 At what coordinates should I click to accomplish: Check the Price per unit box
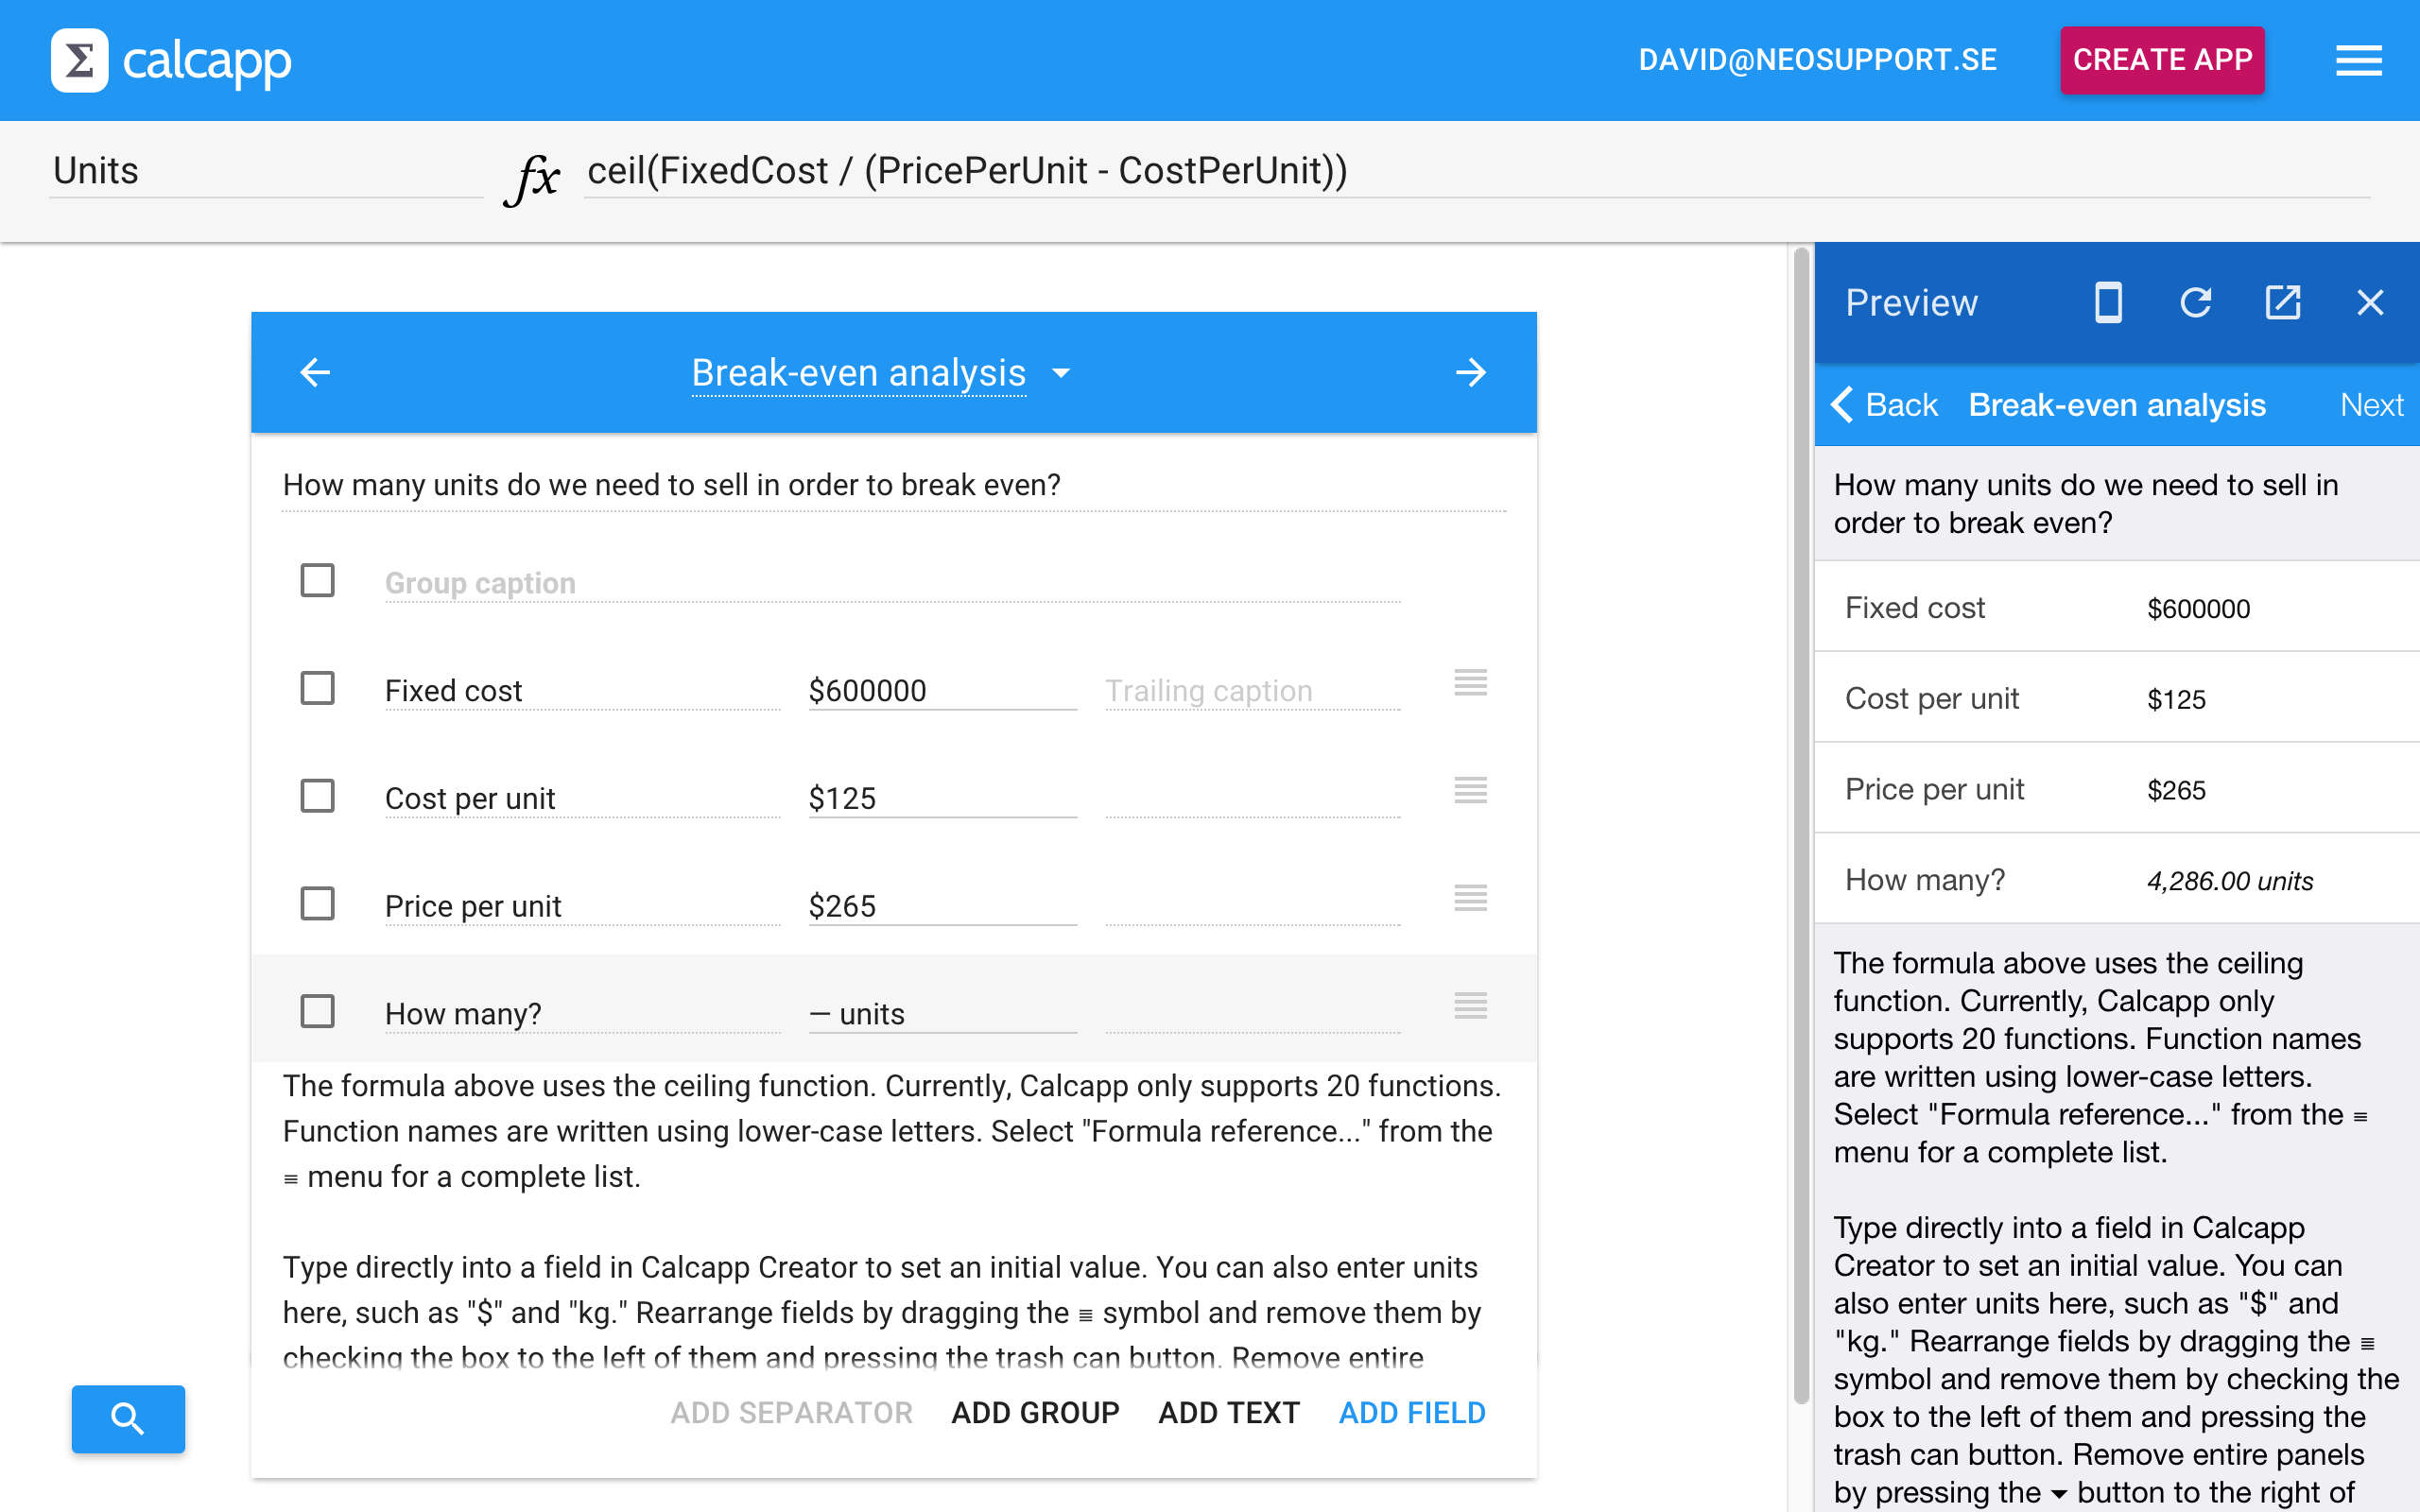pos(317,904)
